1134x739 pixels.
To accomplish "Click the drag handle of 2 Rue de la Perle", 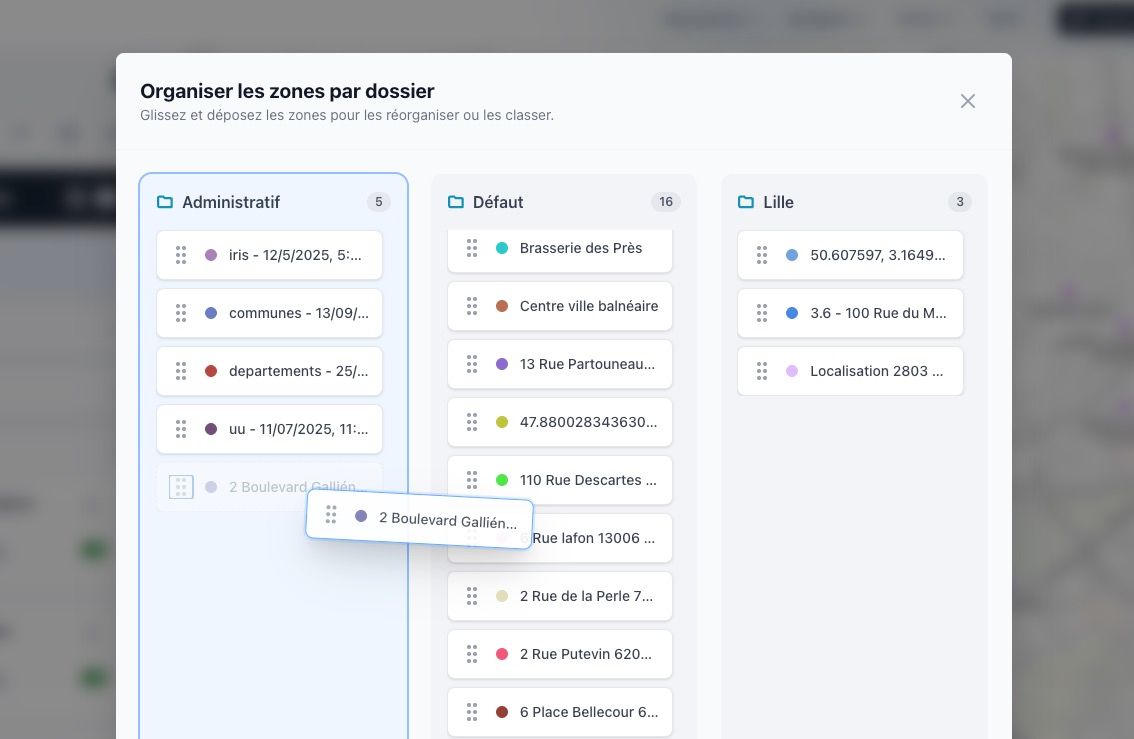I will point(472,596).
